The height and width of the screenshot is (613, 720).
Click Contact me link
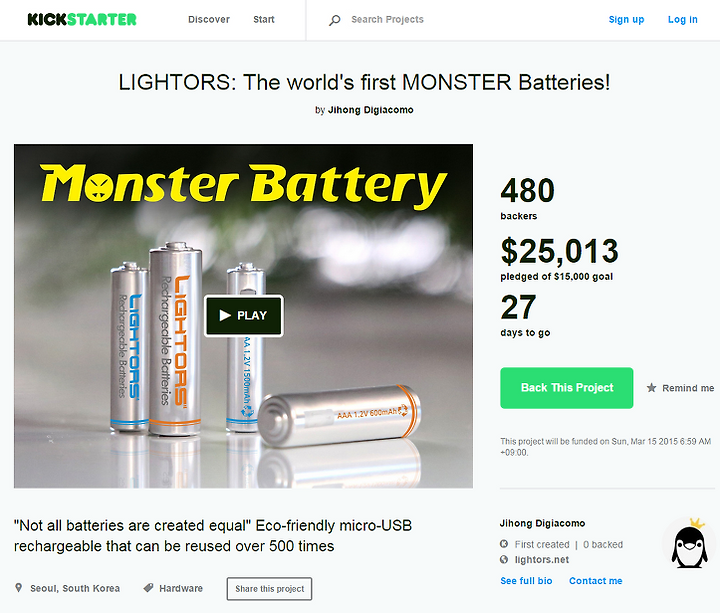click(x=596, y=581)
